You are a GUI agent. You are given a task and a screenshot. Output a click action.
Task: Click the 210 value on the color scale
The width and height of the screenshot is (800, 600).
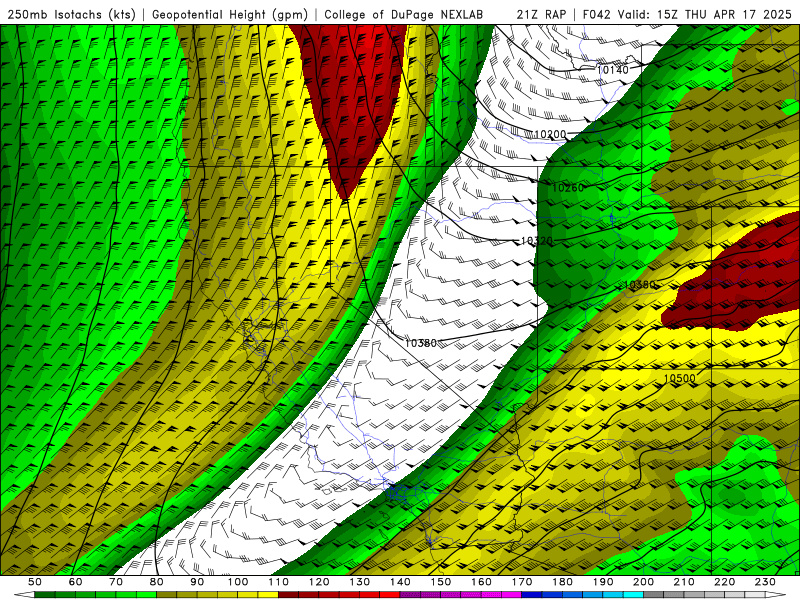point(684,582)
